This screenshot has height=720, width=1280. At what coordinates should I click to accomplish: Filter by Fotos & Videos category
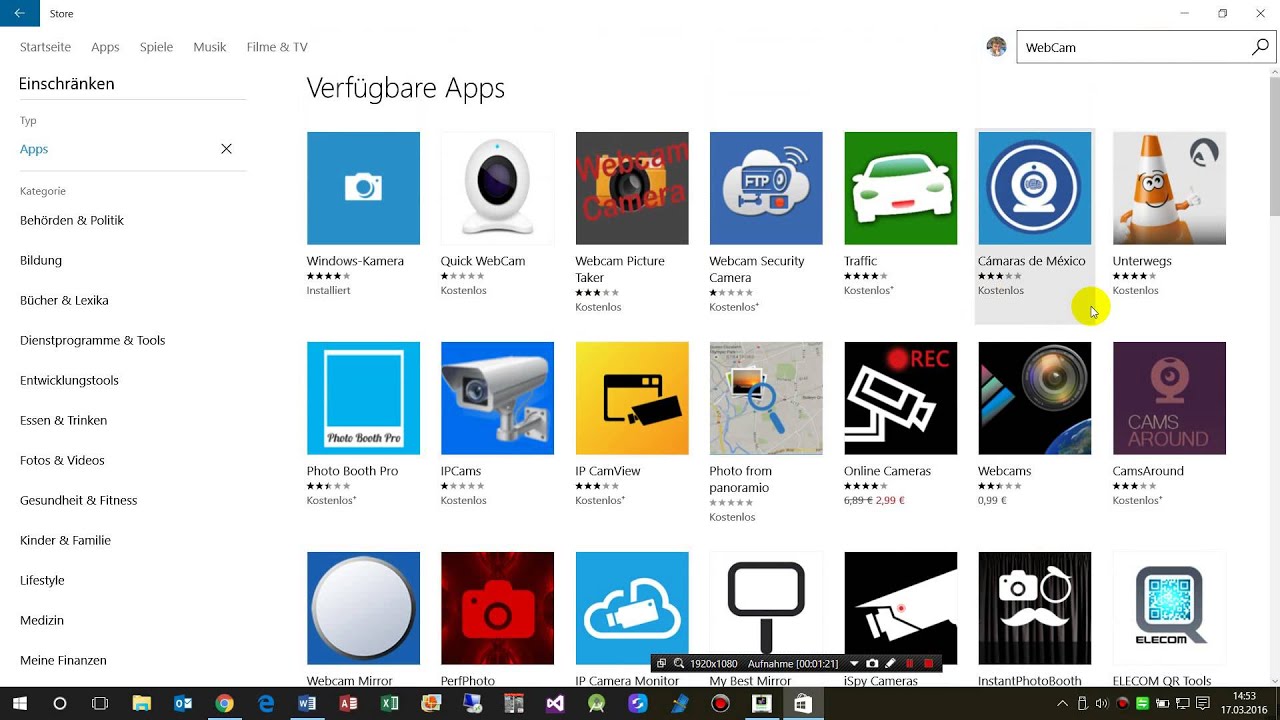click(x=62, y=460)
